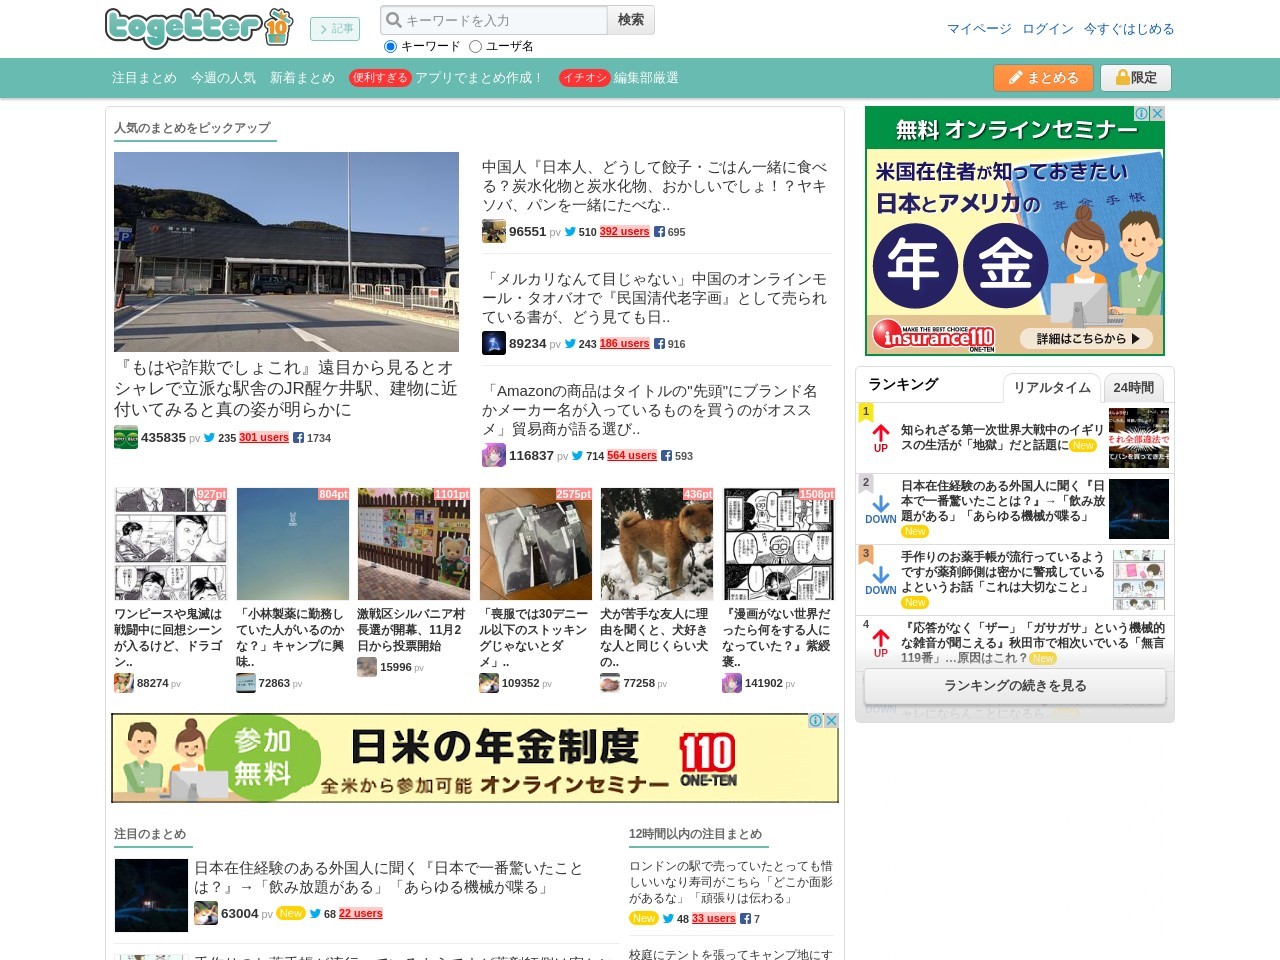1280x960 pixels.
Task: Open 注目まとめ menu item
Action: (x=144, y=78)
